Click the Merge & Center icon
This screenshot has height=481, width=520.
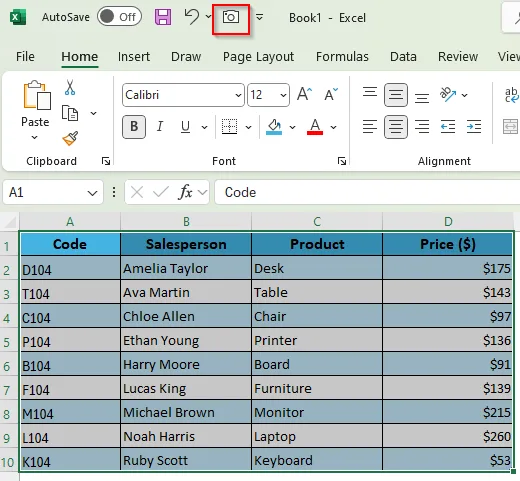coord(511,127)
